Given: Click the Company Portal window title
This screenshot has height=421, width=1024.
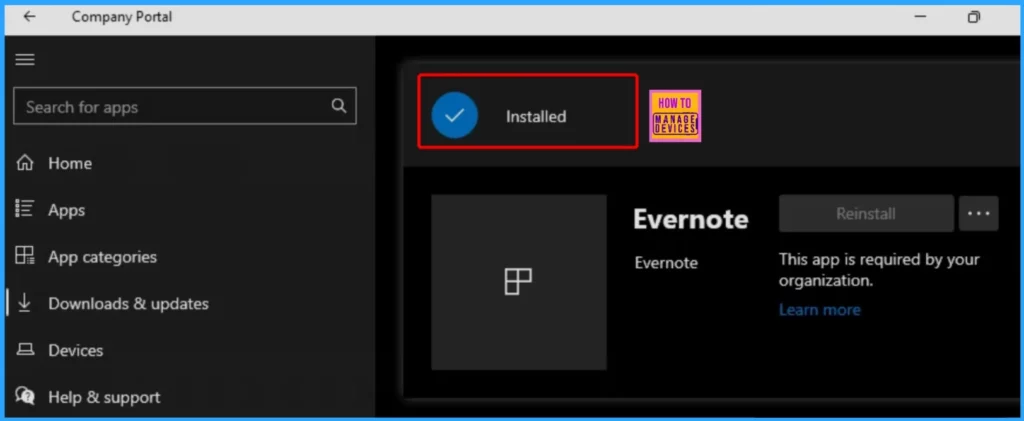Looking at the screenshot, I should [x=122, y=17].
